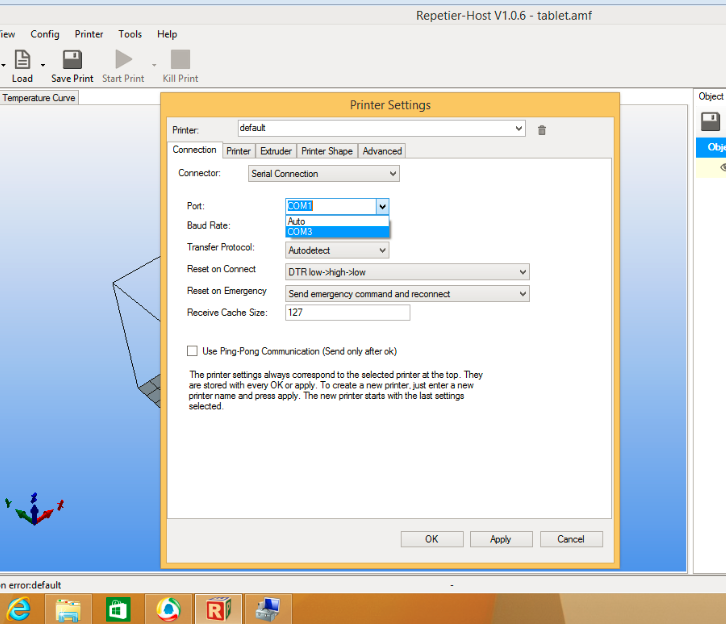Select COM3 in Port list
726x624 pixels.
[337, 232]
